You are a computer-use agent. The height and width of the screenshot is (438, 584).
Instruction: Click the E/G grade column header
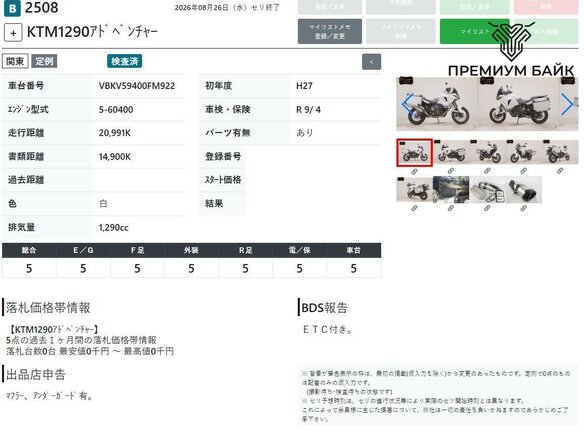83,250
